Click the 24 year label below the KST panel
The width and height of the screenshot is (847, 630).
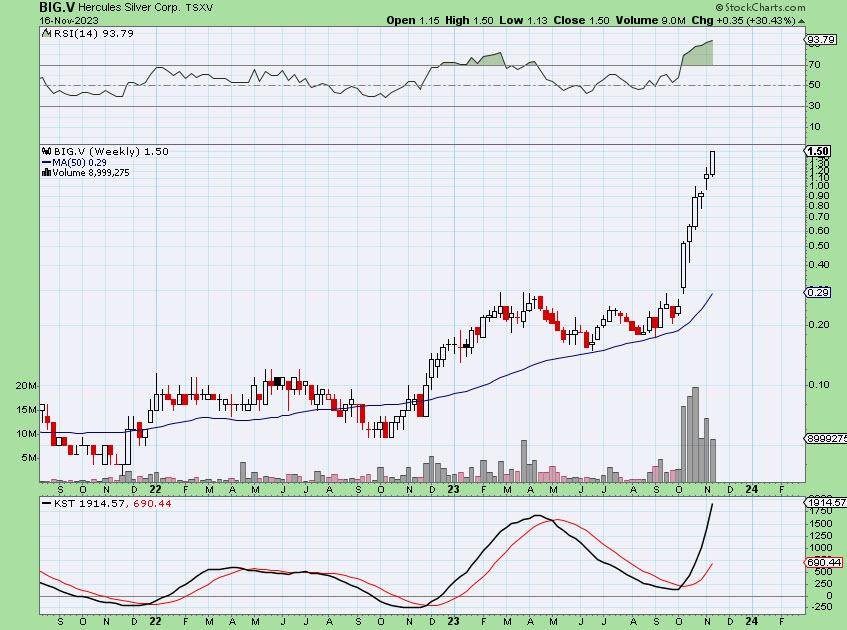click(x=751, y=621)
